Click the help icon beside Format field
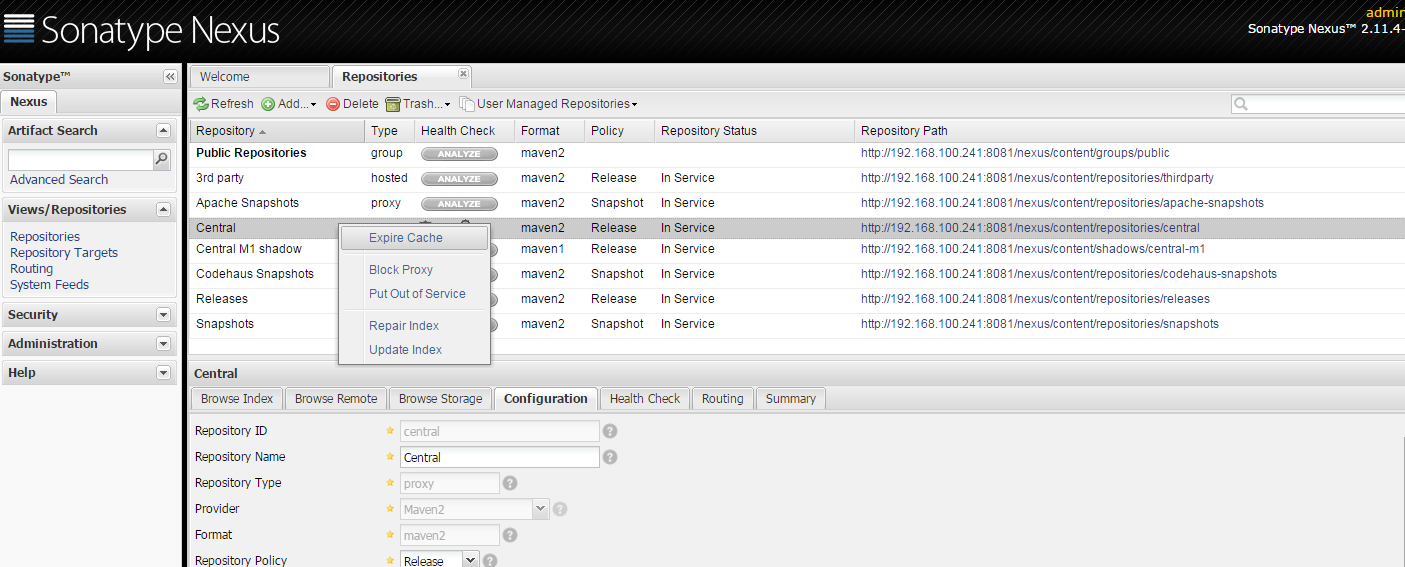The height and width of the screenshot is (567, 1405). (x=510, y=535)
